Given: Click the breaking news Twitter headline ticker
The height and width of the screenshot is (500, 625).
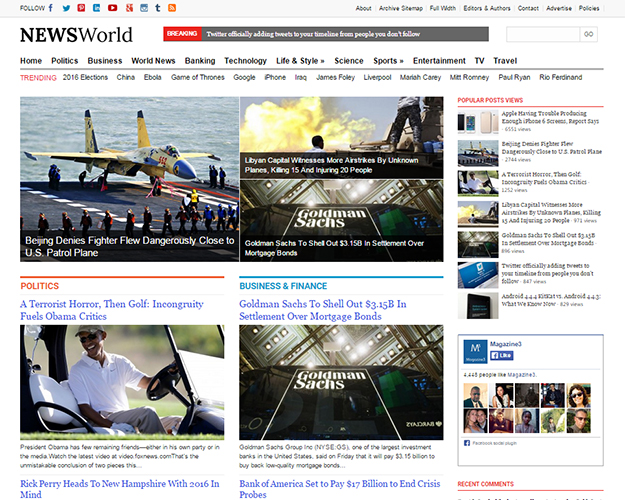Looking at the screenshot, I should click(313, 34).
